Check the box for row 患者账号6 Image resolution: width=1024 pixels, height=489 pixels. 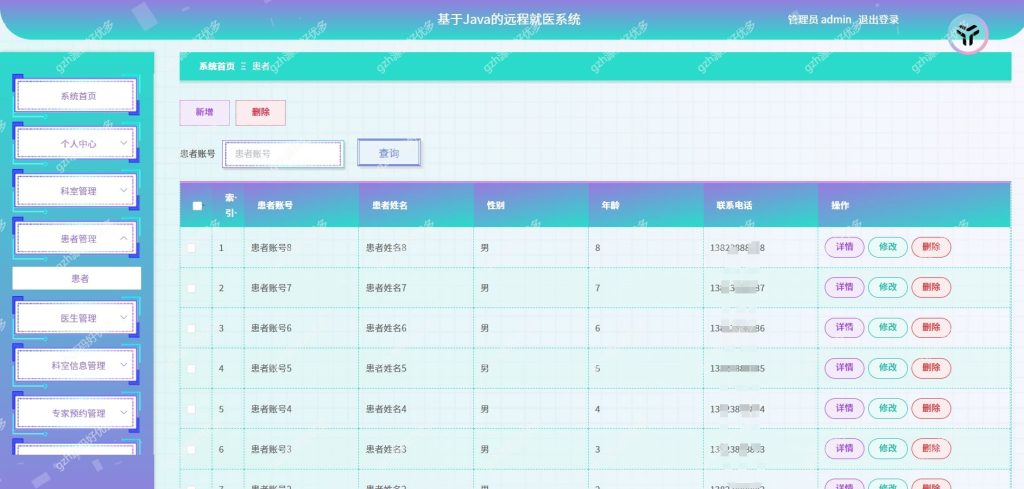coord(191,328)
